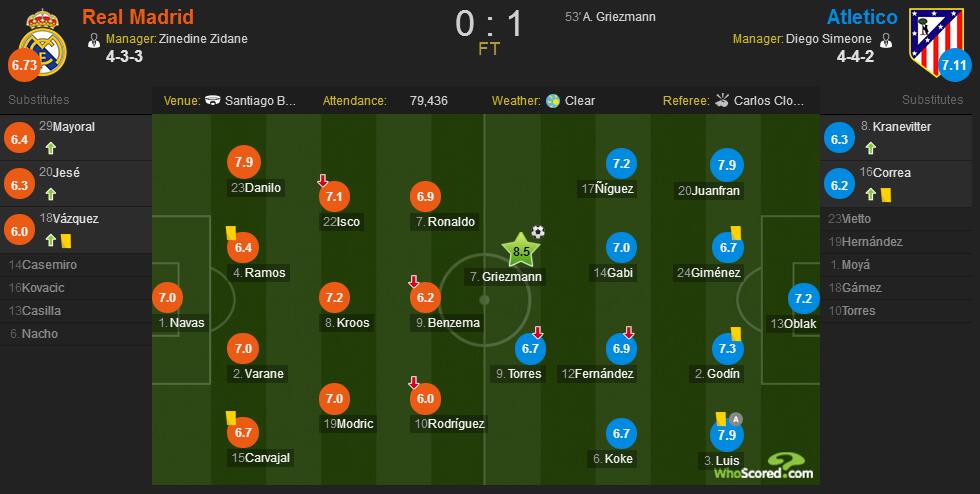Image resolution: width=980 pixels, height=494 pixels.
Task: Click Ronaldo's 6.9 rating circle
Action: 425,196
